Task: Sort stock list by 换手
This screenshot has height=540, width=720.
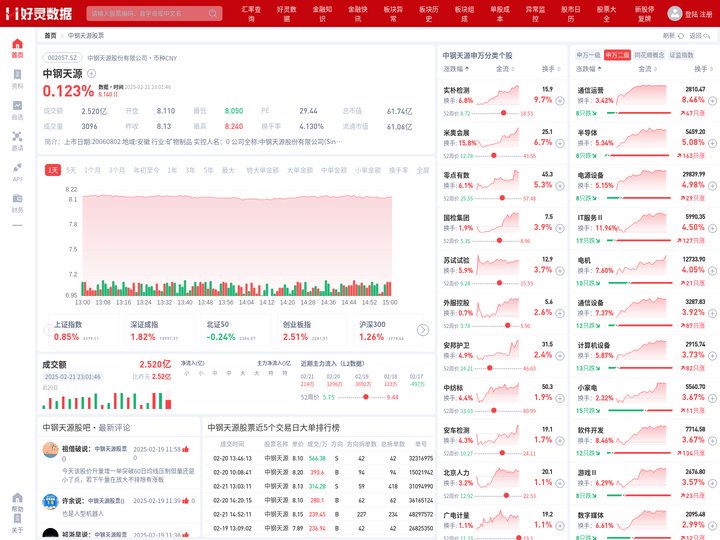Action: tap(551, 69)
